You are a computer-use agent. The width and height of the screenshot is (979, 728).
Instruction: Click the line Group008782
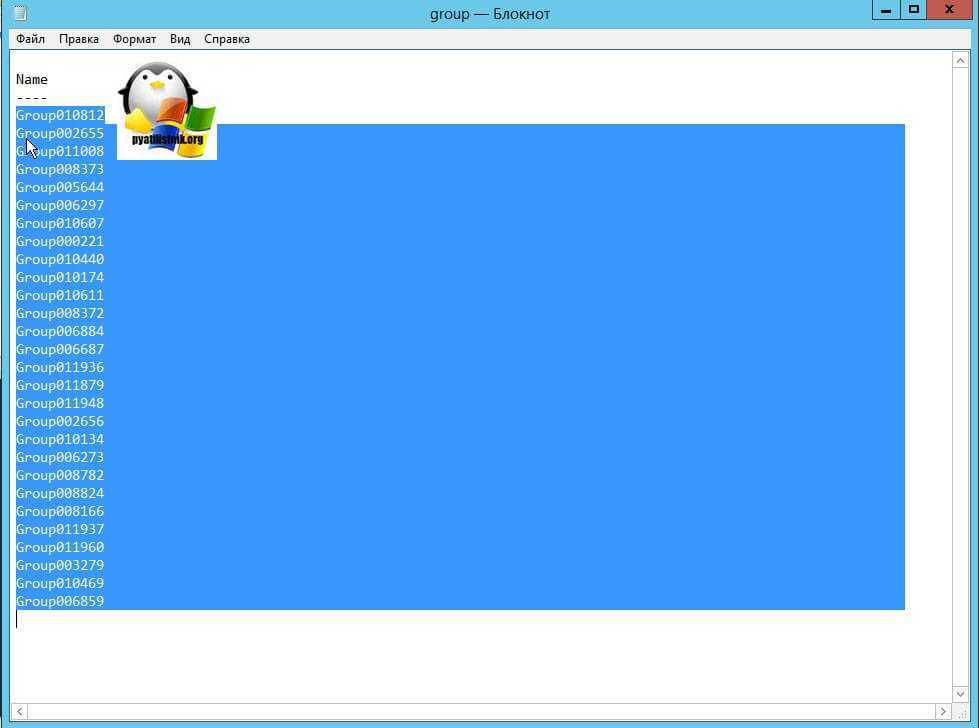60,476
